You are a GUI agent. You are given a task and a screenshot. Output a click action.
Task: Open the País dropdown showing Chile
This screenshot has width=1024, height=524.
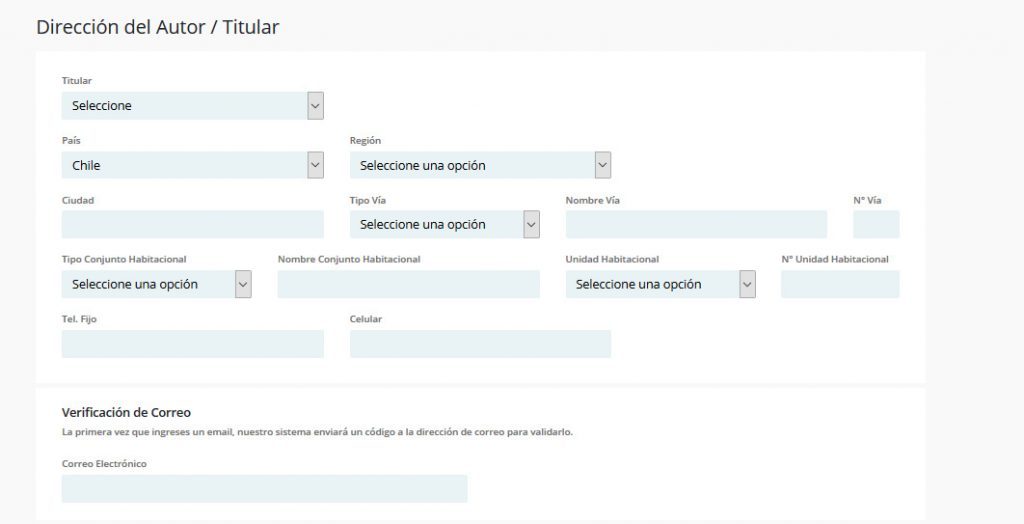point(193,165)
